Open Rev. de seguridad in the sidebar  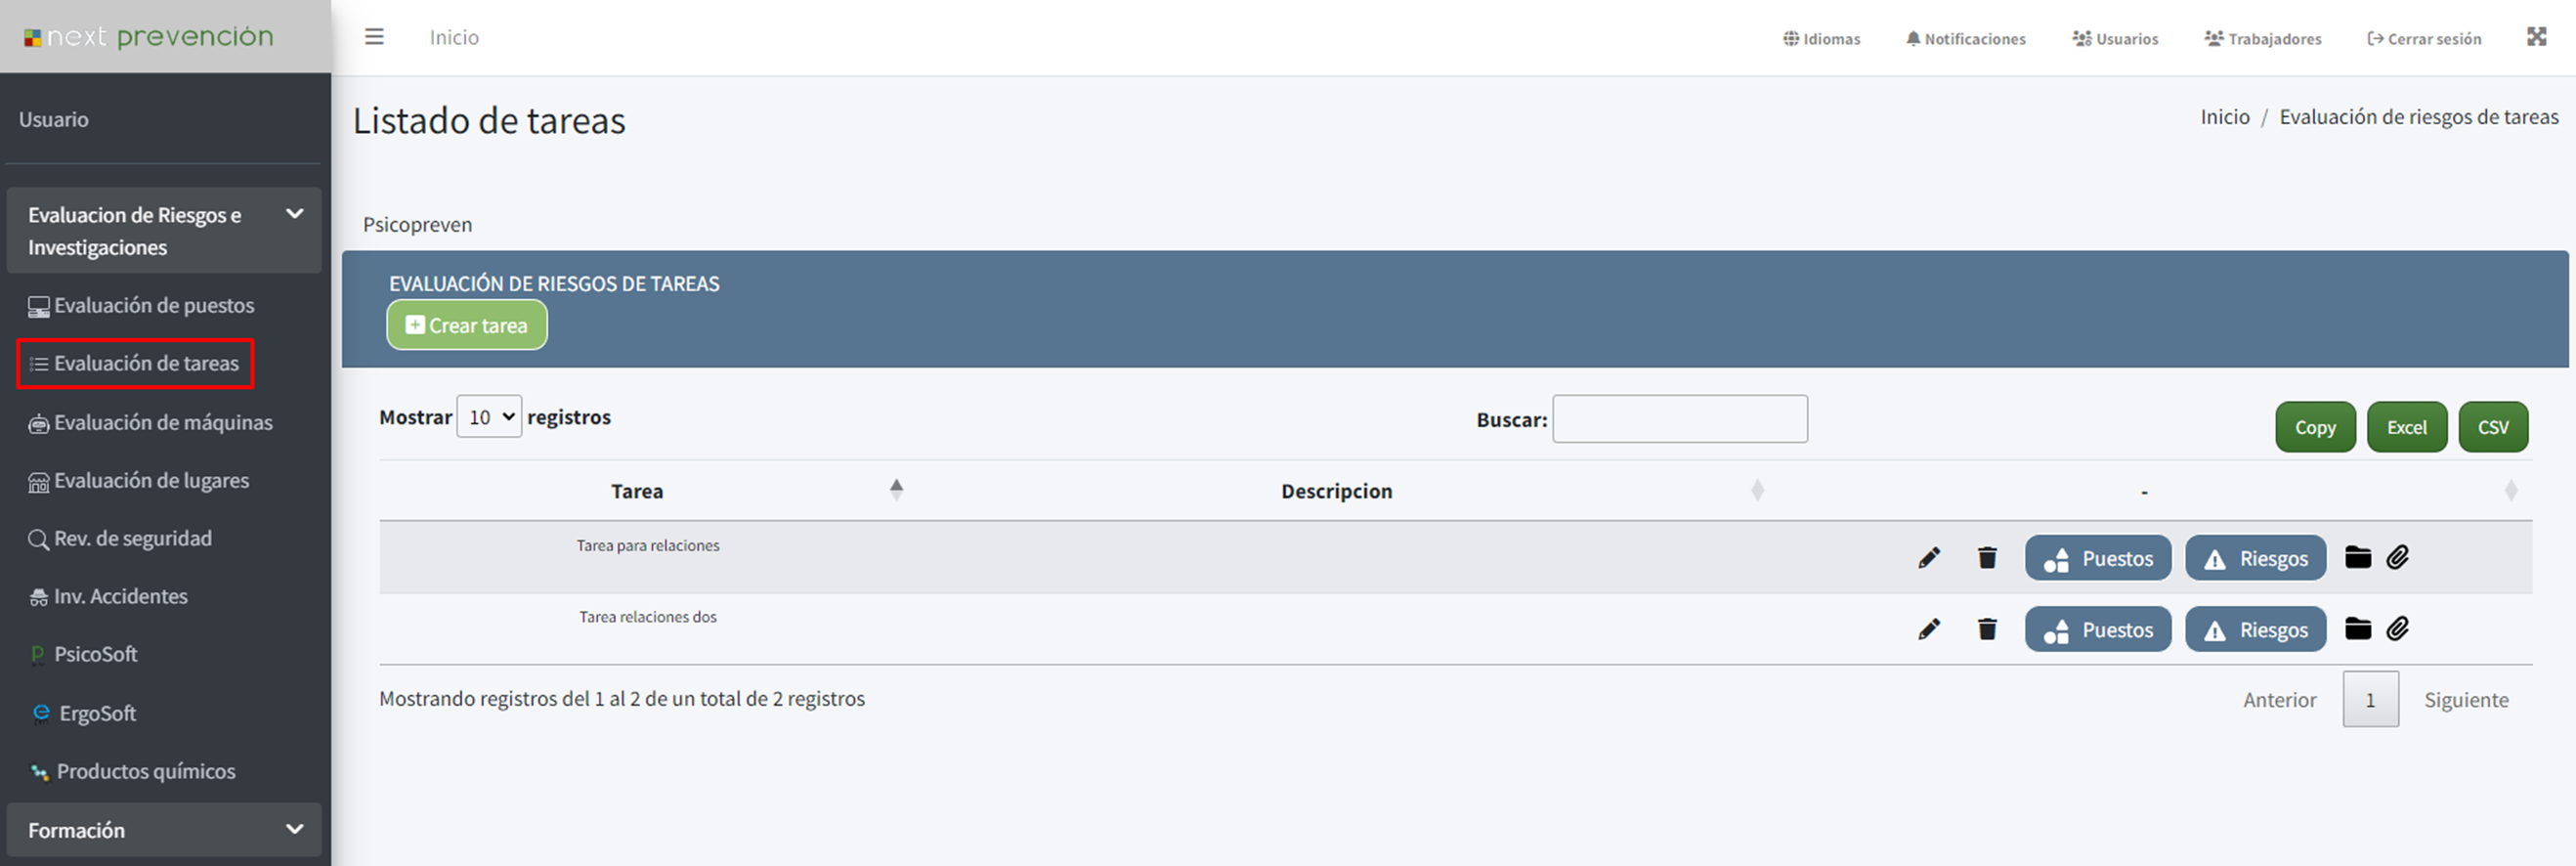tap(120, 539)
